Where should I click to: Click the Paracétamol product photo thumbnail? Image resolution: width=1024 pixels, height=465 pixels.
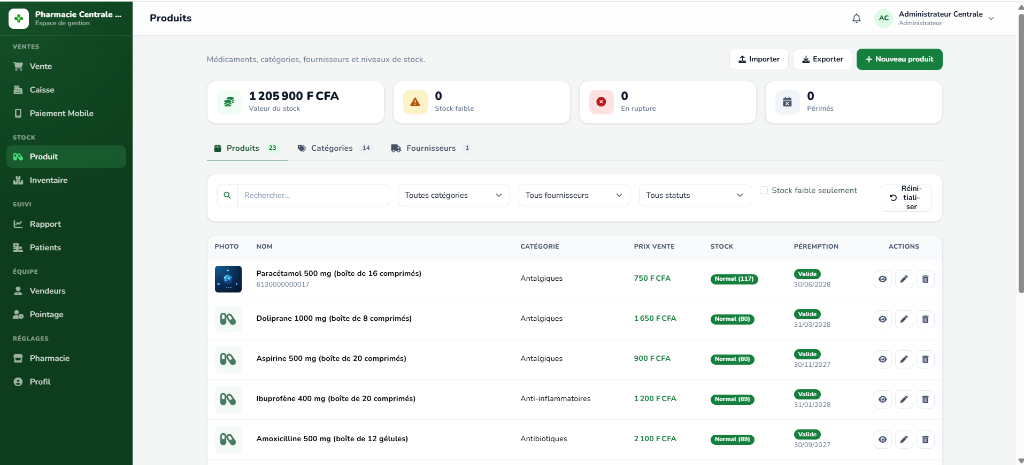click(229, 280)
